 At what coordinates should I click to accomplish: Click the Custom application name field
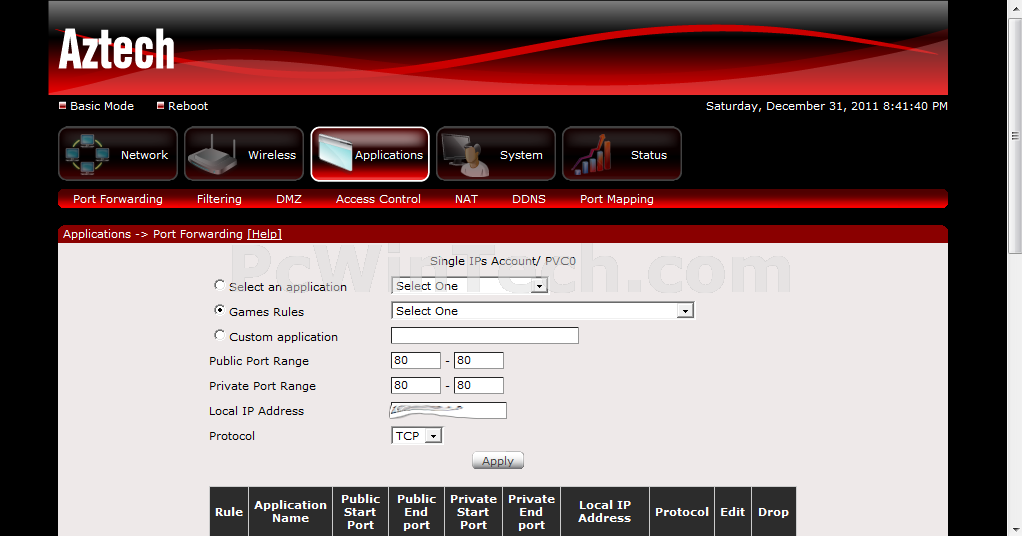tap(485, 336)
